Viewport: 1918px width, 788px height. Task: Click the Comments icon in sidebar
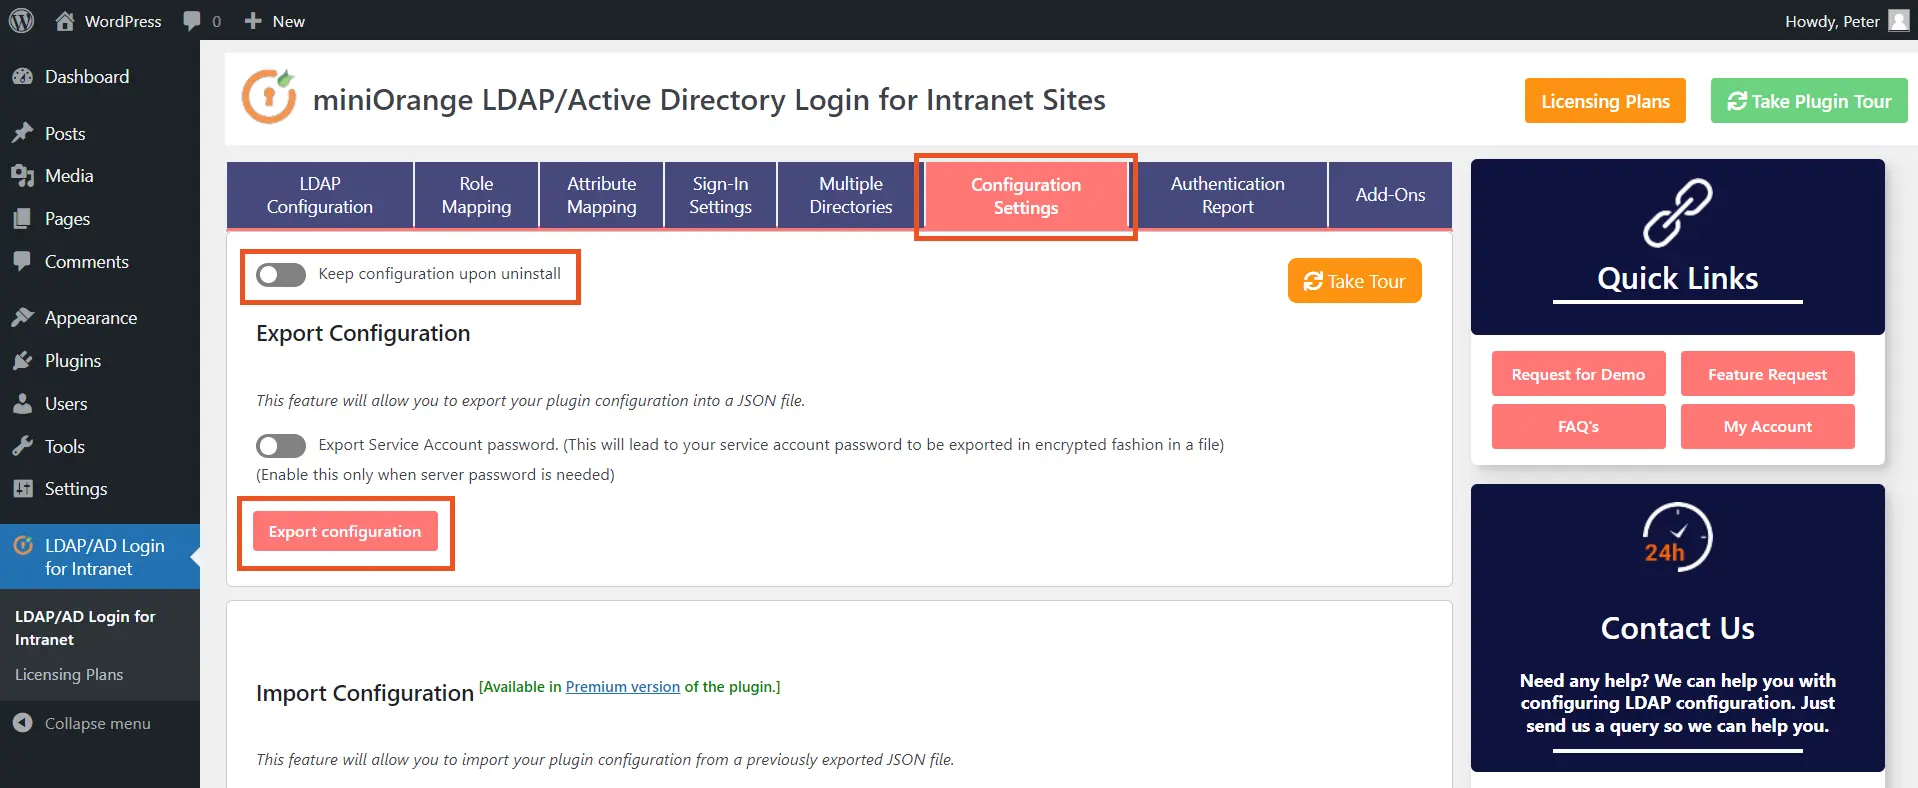[x=22, y=262]
